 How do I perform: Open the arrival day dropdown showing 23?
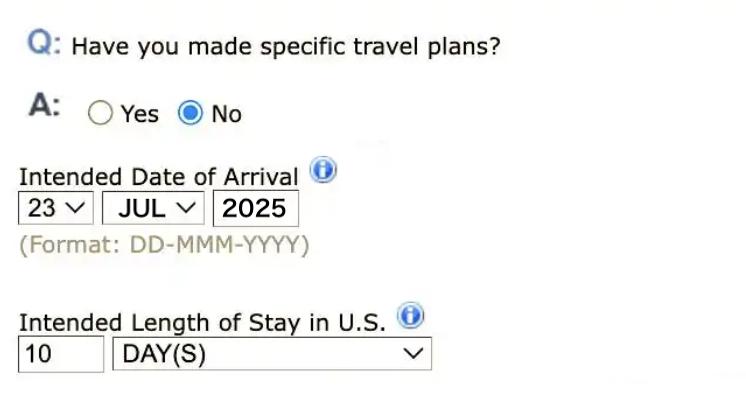click(56, 208)
